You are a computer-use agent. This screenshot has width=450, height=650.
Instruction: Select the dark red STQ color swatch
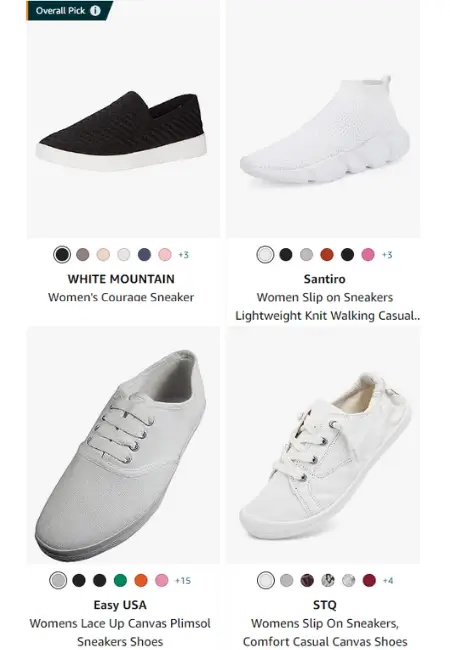(369, 580)
